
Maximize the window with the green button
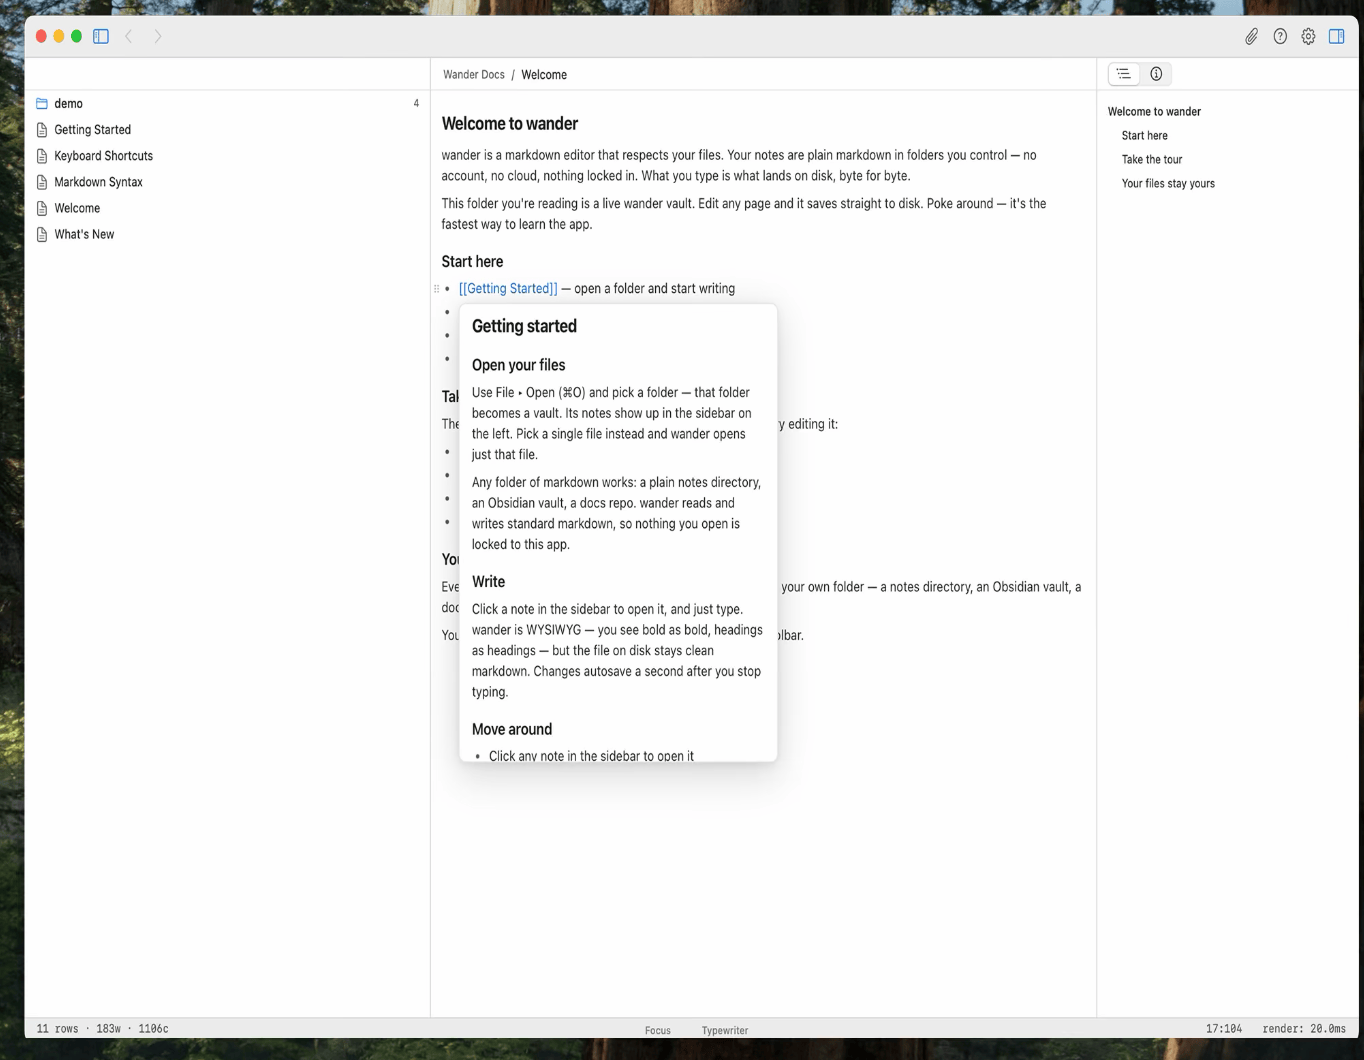click(76, 36)
